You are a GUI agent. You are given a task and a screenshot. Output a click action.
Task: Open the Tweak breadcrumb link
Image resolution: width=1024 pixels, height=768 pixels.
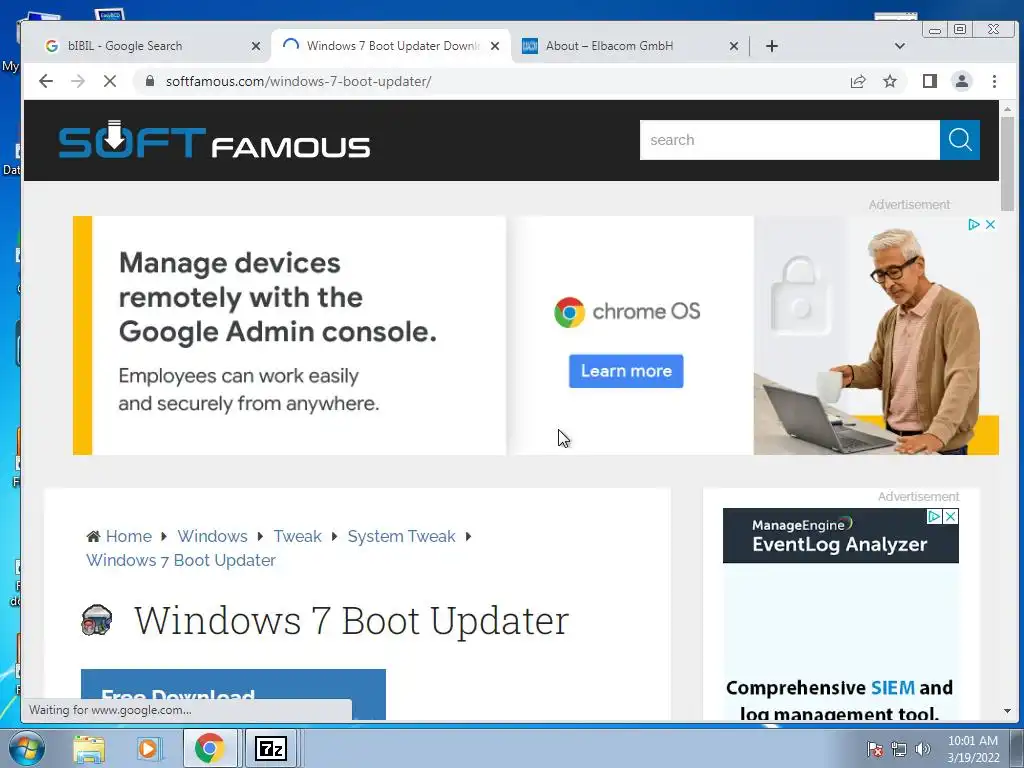297,536
